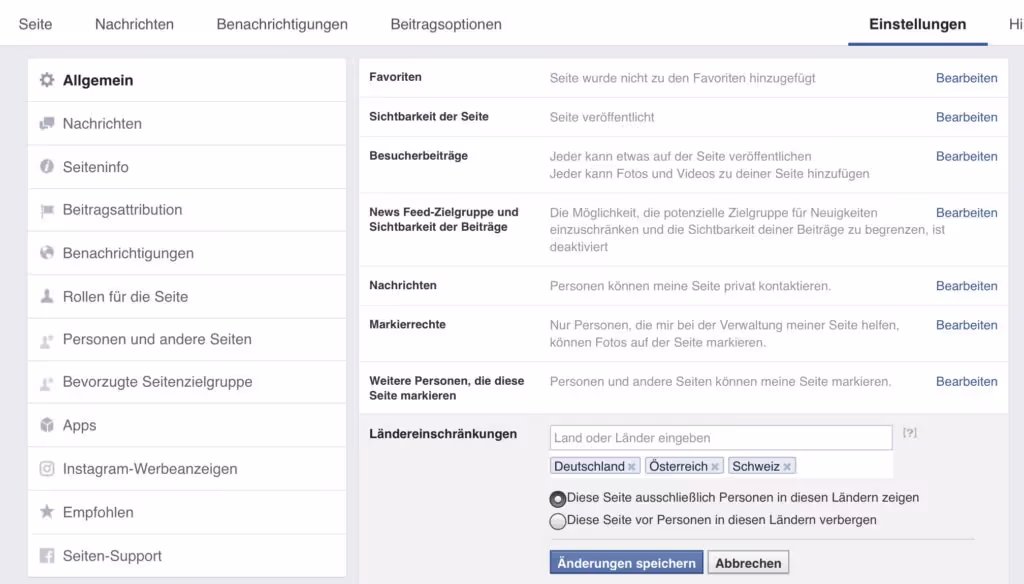This screenshot has height=584, width=1024.
Task: Open the Seite tab
Action: click(x=35, y=24)
